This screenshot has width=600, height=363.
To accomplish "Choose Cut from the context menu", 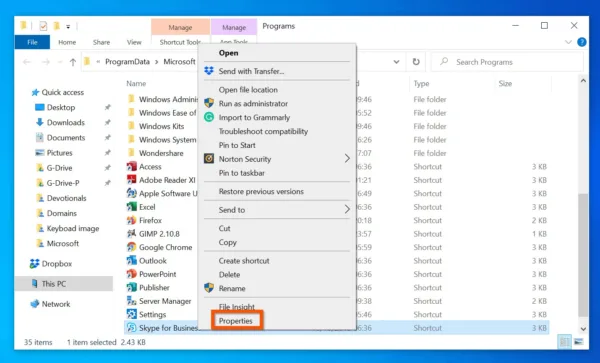I will [x=224, y=228].
